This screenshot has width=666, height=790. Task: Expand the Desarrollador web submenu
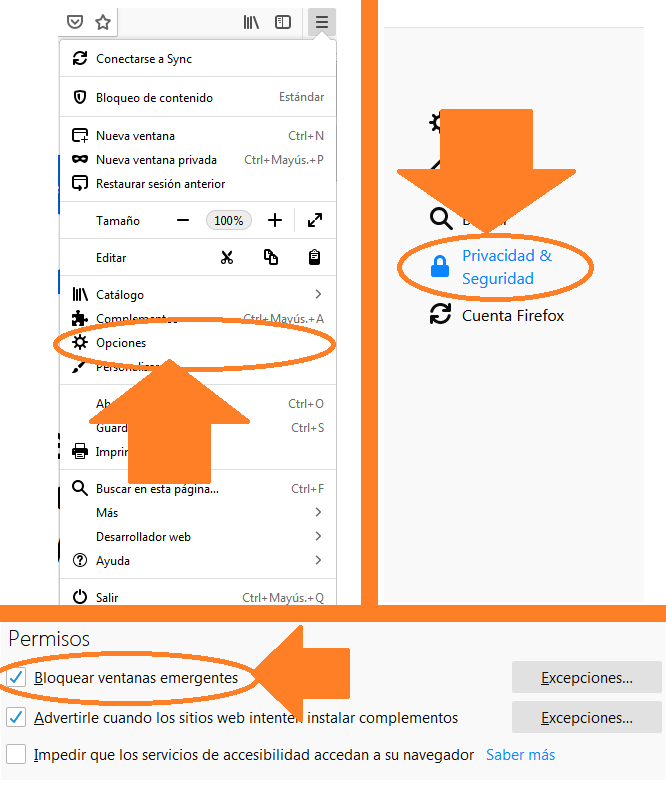(x=198, y=537)
